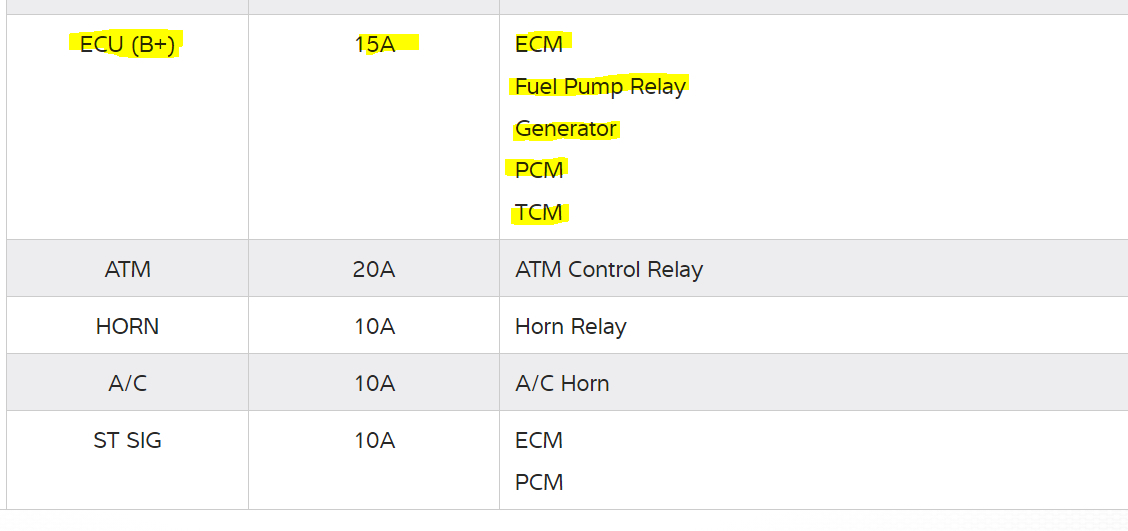Click the 10A rating in the A/C row
The width and height of the screenshot is (1128, 531).
tap(374, 383)
